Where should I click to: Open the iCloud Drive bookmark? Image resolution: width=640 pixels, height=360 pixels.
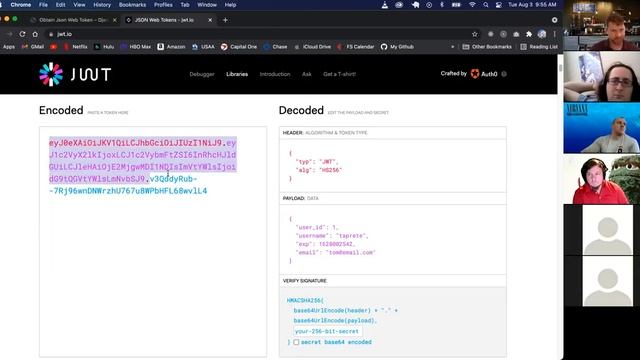[x=313, y=47]
